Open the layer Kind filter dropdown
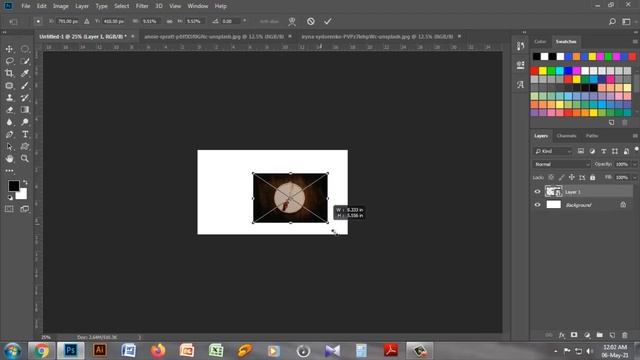Screen dimensions: 640x360 [553, 151]
